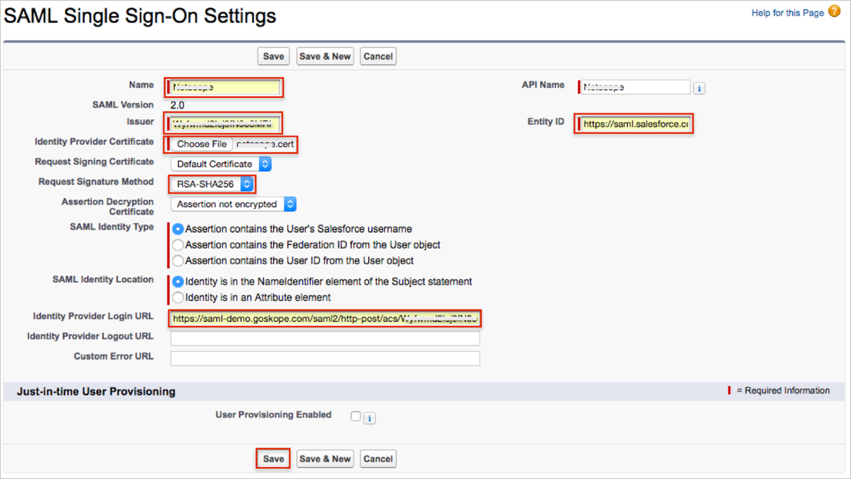Select Assertion contains the User ID option
The image size is (851, 479).
(x=178, y=261)
